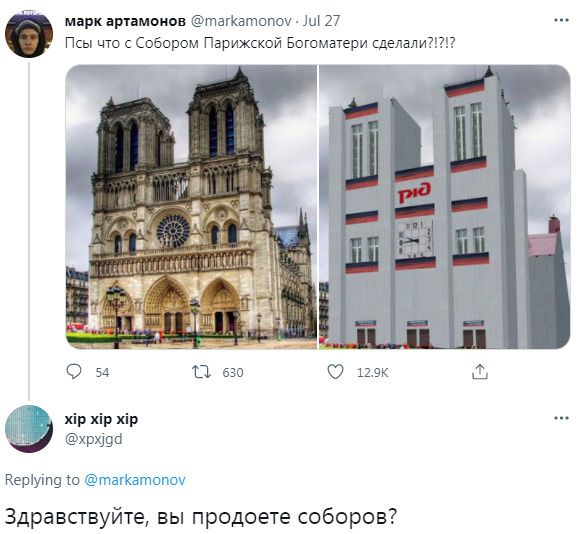This screenshot has width=581, height=534.
Task: Open the Jul 27 tweet timestamp
Action: pos(321,21)
